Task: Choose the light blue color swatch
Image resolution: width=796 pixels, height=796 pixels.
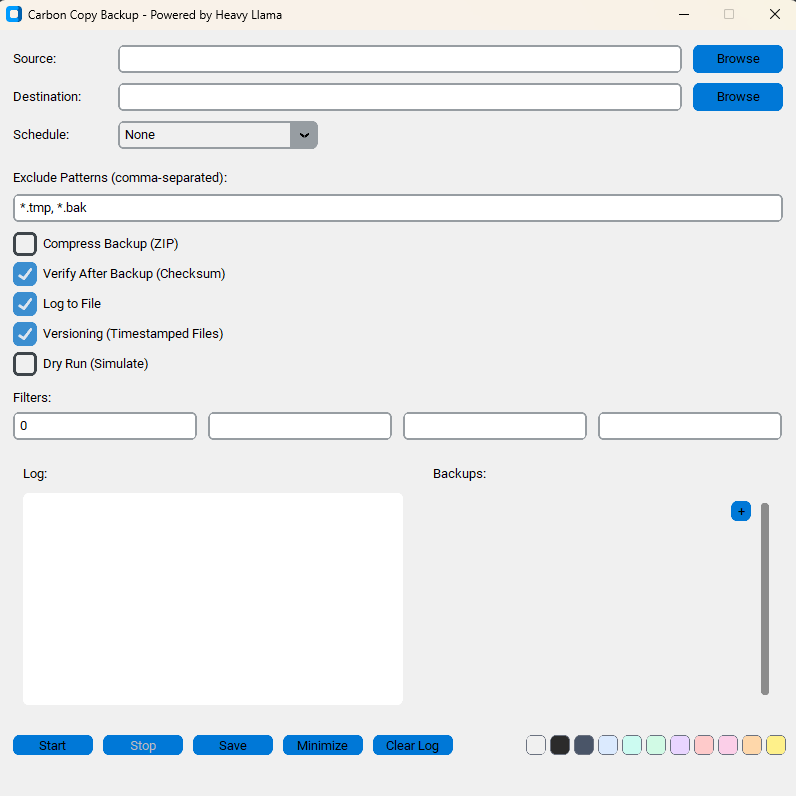Action: point(608,745)
